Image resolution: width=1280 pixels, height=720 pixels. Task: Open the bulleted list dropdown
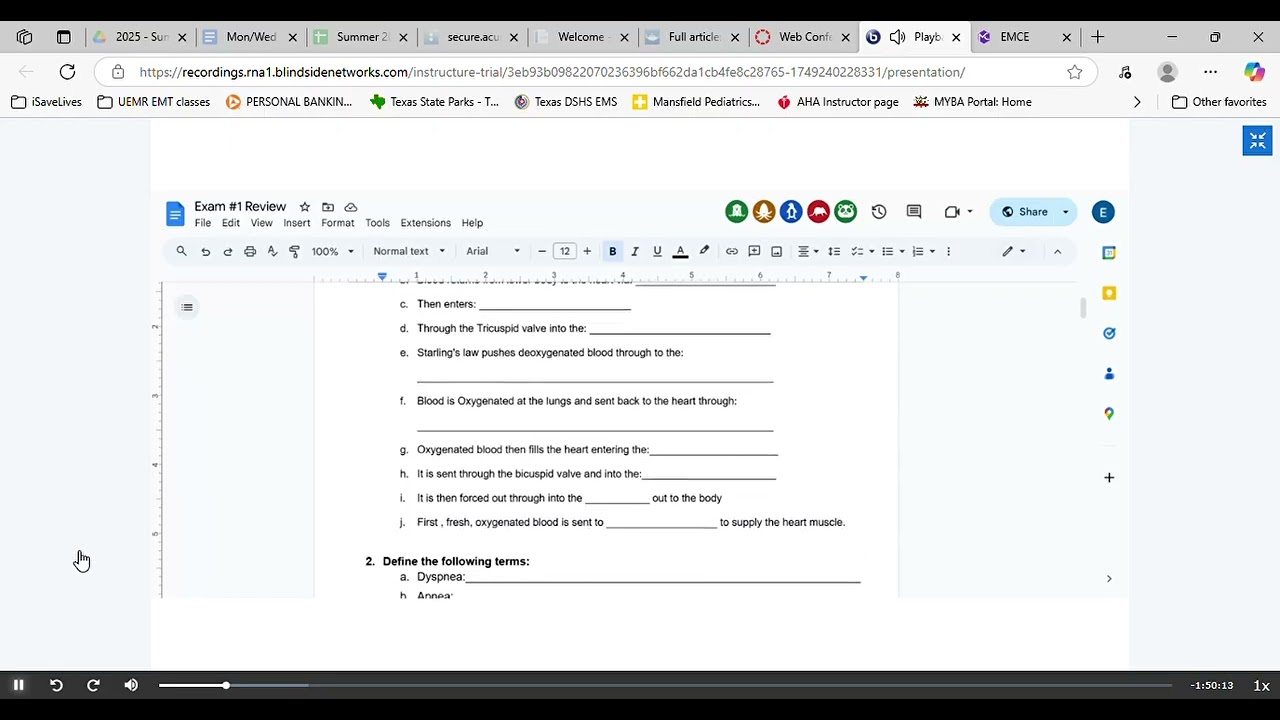click(x=893, y=251)
